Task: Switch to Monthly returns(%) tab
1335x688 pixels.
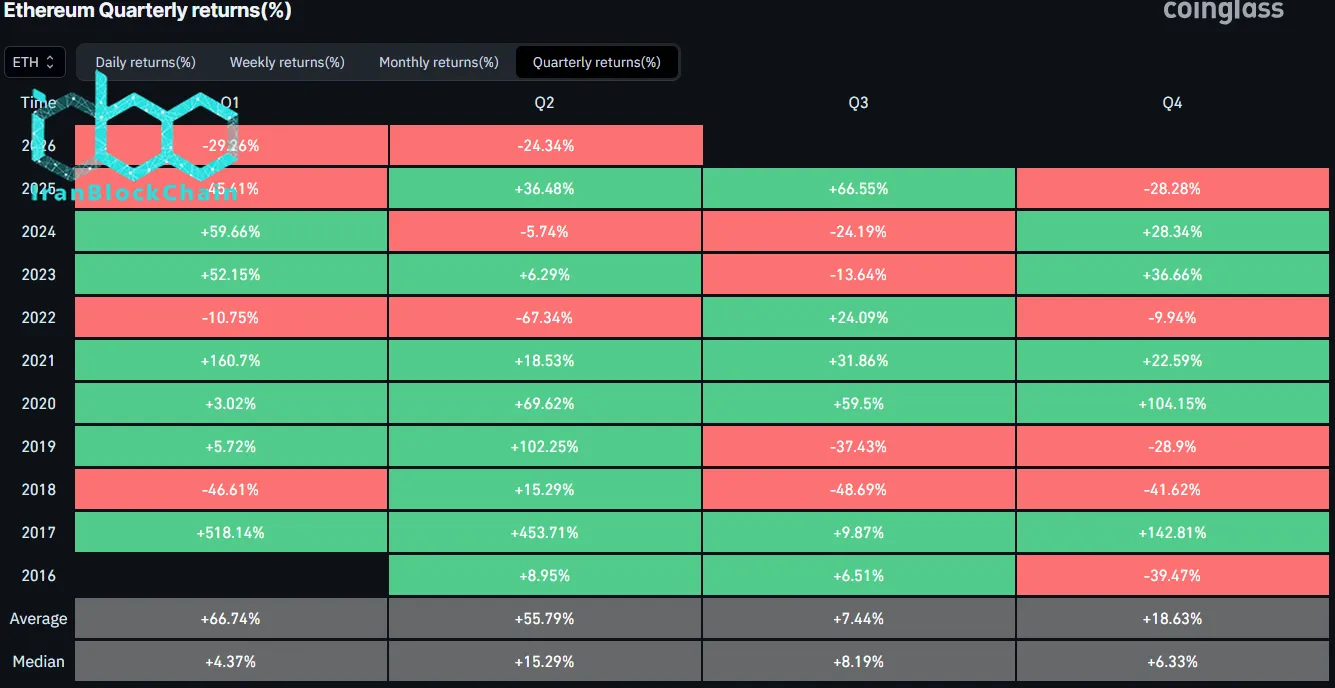Action: pyautogui.click(x=438, y=62)
